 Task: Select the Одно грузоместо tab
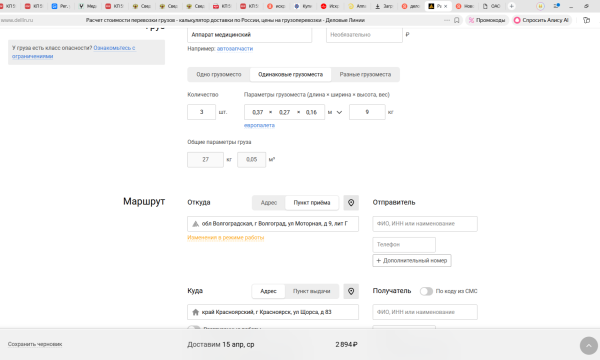pyautogui.click(x=218, y=75)
